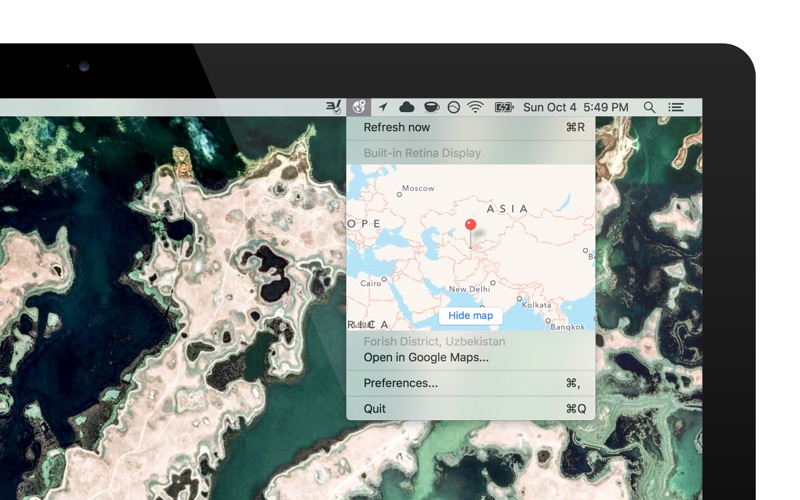Image resolution: width=800 pixels, height=500 pixels.
Task: Open the location services arrow icon
Action: pos(382,107)
